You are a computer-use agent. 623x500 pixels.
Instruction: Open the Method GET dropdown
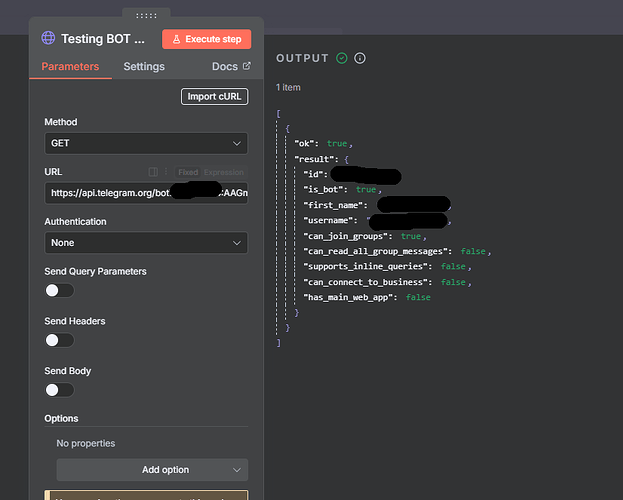[x=146, y=143]
